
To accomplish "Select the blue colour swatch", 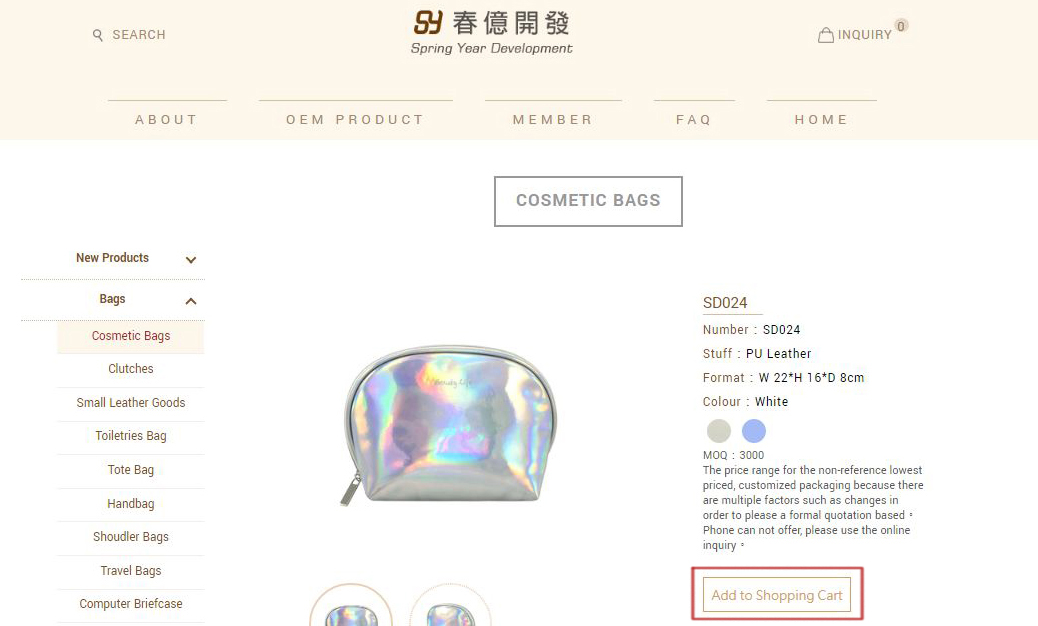I will [x=754, y=431].
